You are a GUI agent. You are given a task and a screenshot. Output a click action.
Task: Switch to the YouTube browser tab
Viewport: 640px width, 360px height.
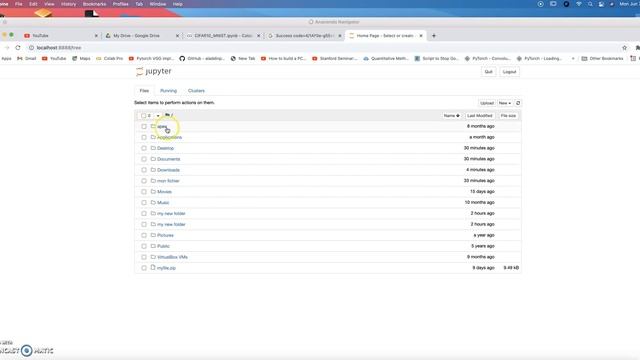pos(61,36)
